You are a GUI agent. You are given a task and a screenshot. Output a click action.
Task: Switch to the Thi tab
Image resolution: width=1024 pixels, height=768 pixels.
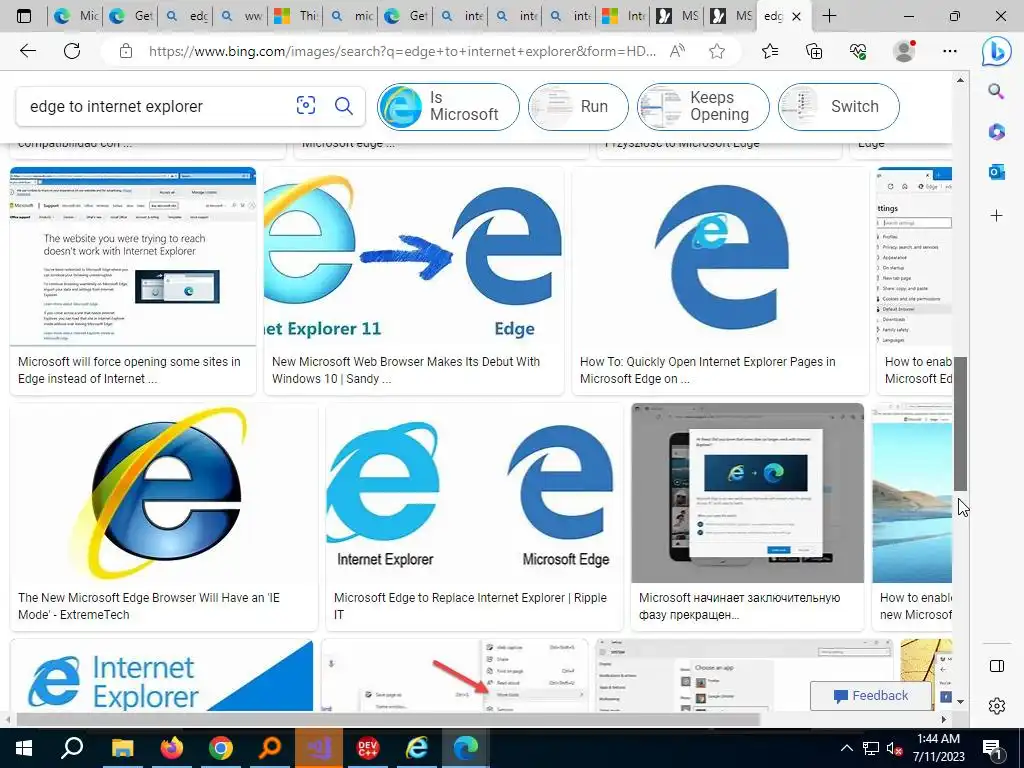coord(295,16)
